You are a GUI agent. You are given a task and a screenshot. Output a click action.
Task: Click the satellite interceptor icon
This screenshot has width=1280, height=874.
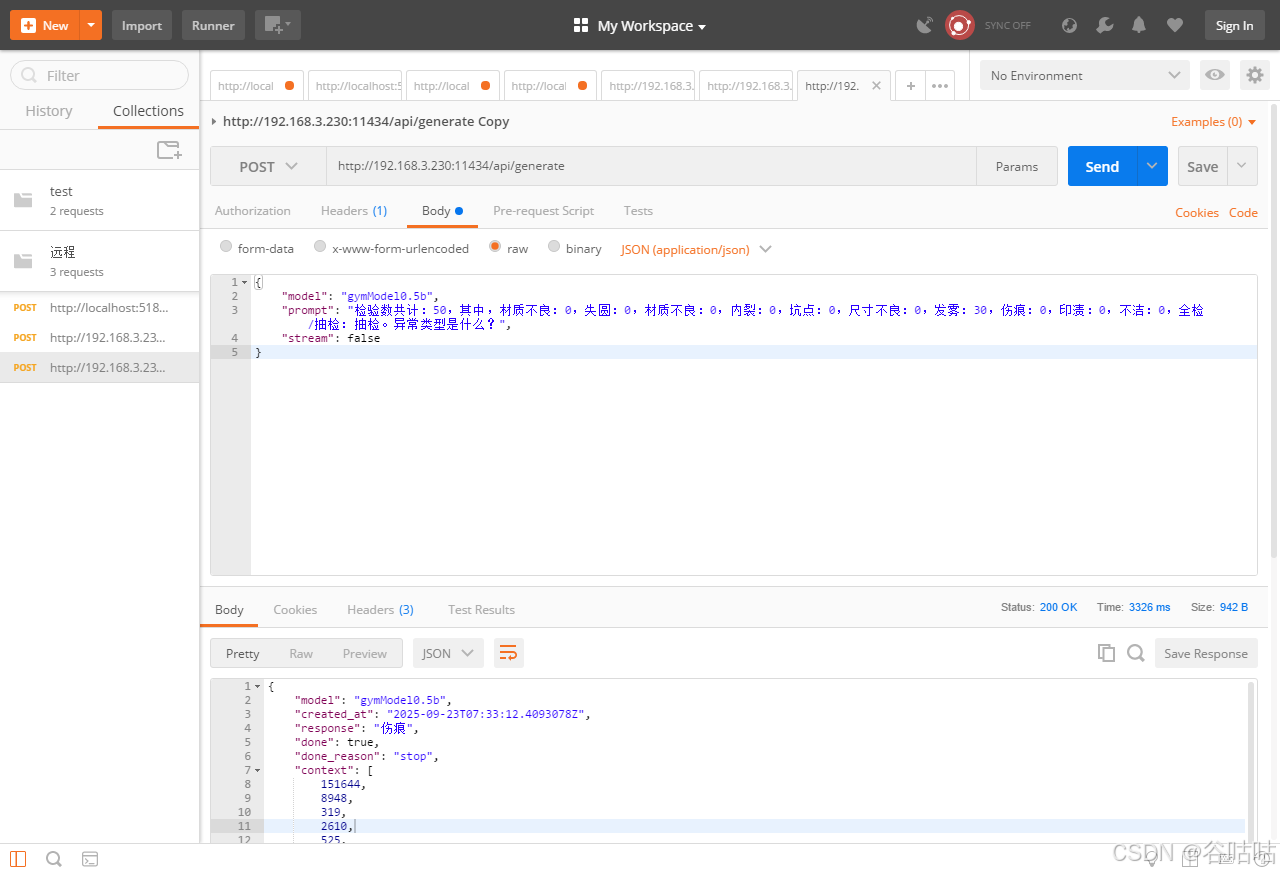point(925,26)
